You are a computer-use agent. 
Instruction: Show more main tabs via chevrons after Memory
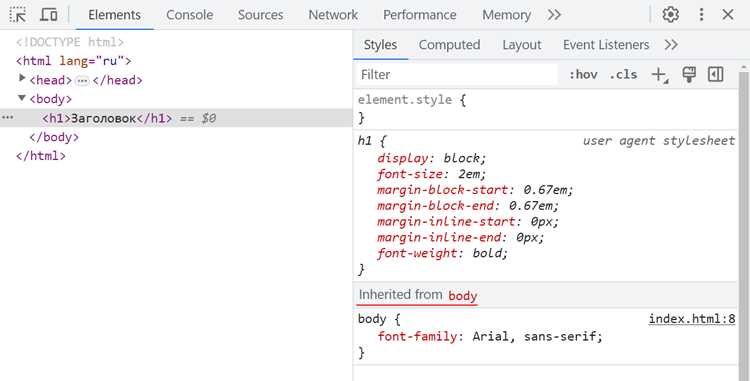(x=554, y=15)
